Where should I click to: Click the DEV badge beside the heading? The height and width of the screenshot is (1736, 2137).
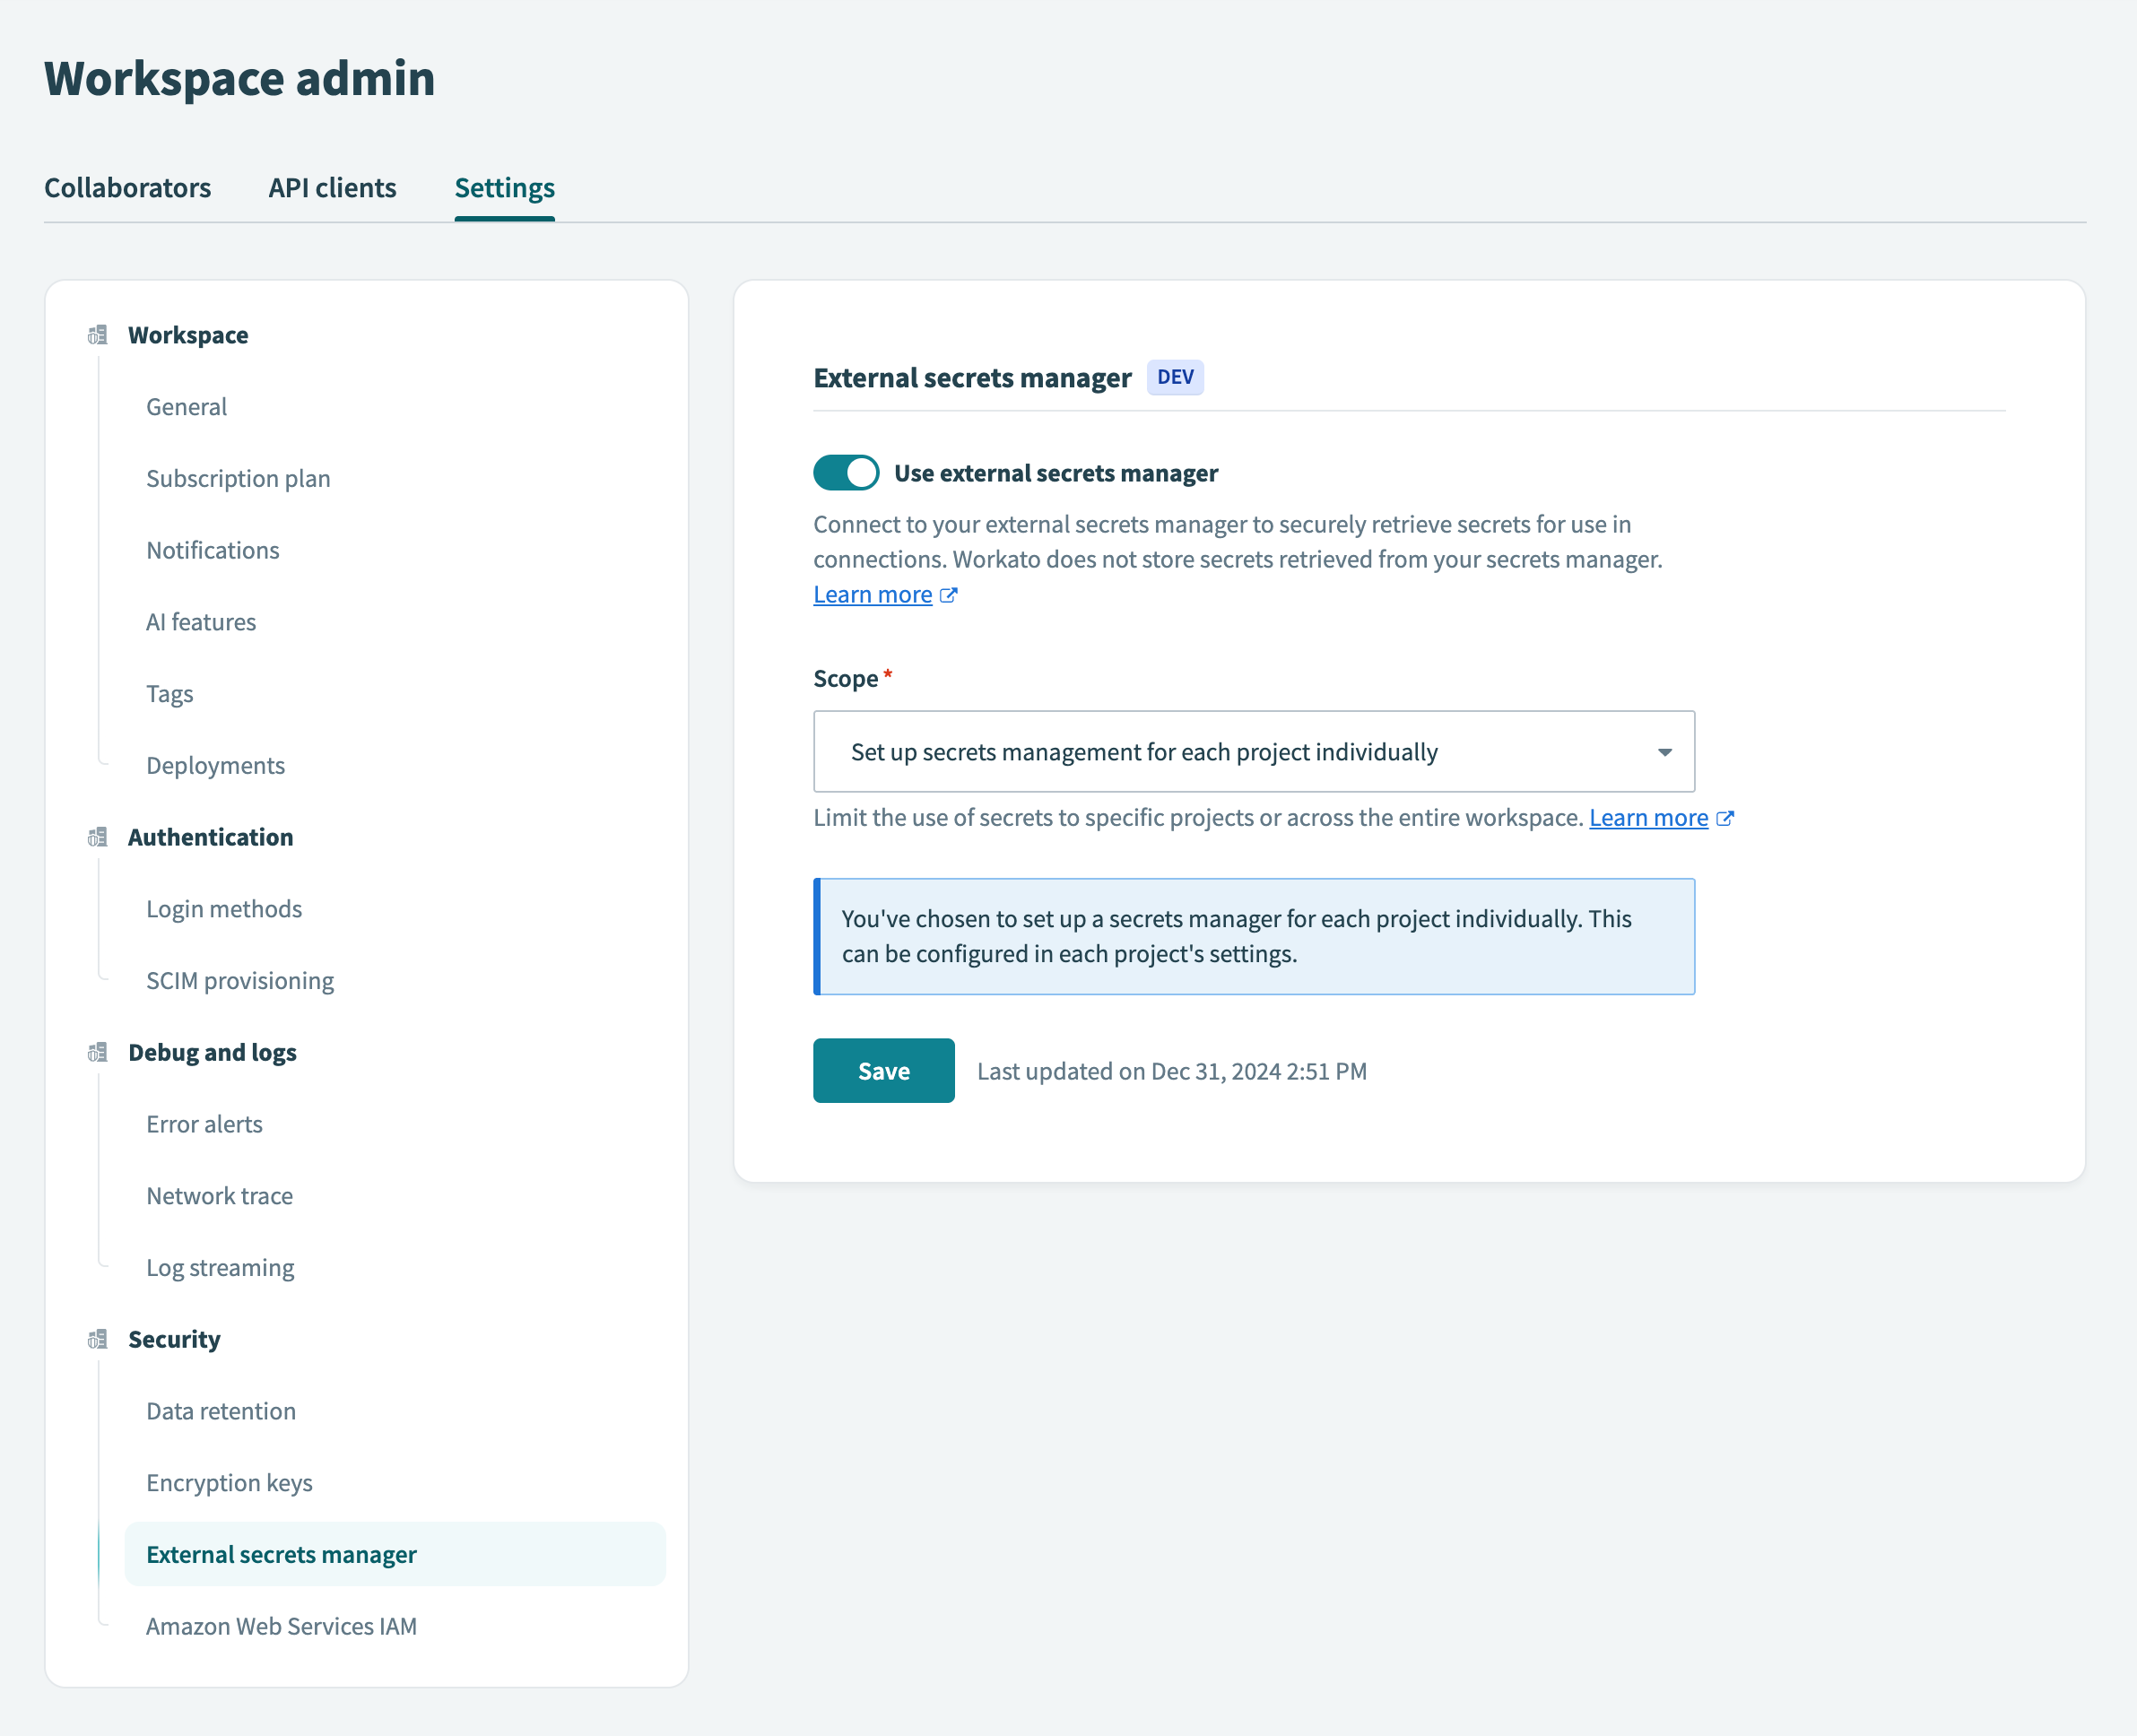click(1175, 377)
